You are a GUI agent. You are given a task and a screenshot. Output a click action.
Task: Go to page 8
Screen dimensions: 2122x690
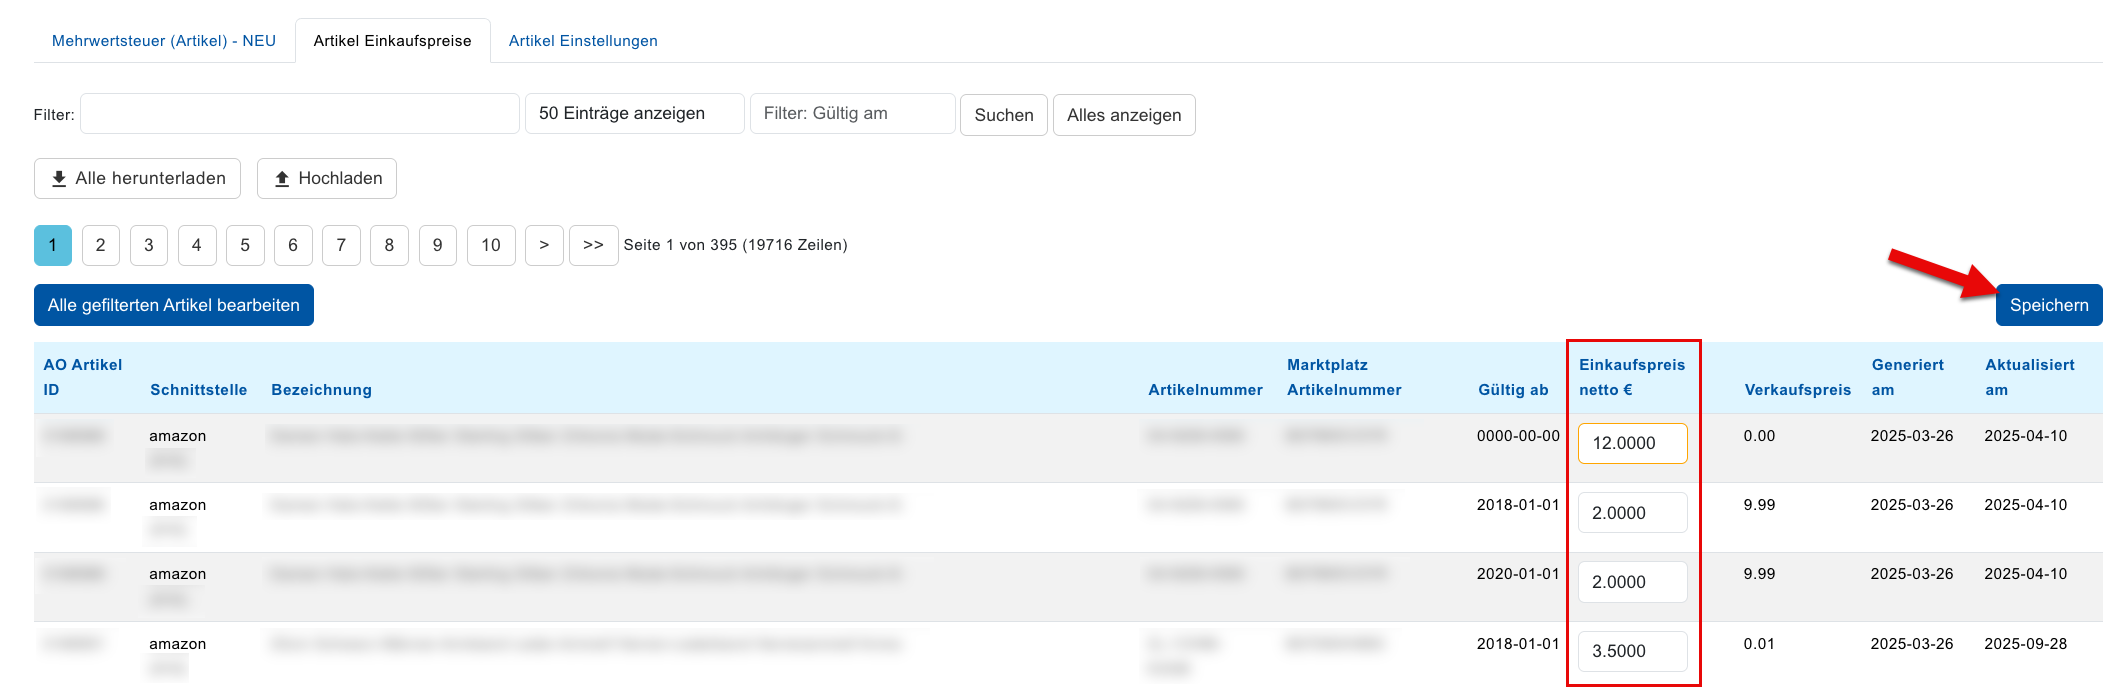pos(389,245)
